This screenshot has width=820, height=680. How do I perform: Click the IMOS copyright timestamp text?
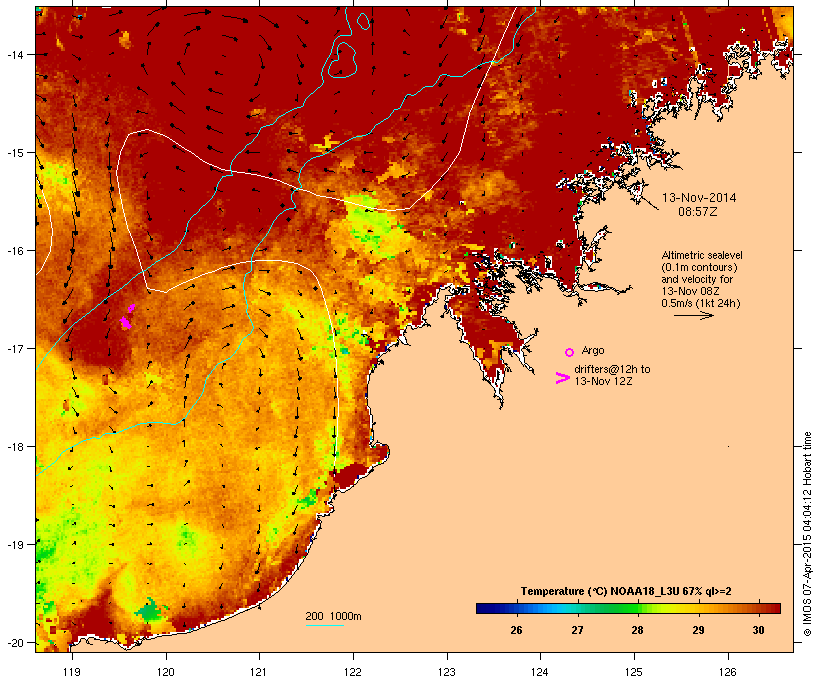[807, 534]
